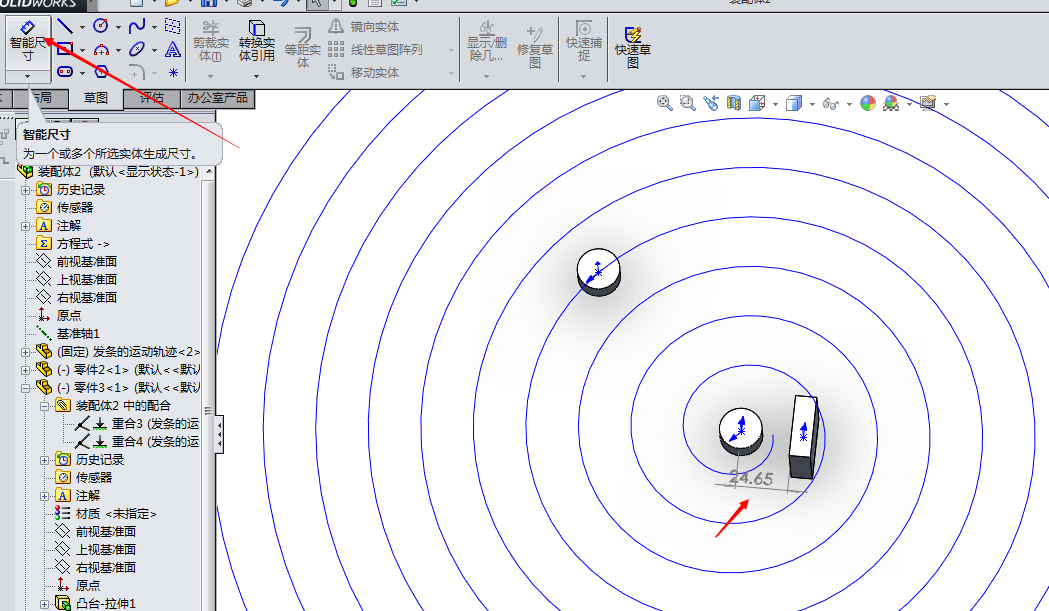Click the 24.65 dimension value
This screenshot has width=1049, height=611.
pyautogui.click(x=751, y=478)
